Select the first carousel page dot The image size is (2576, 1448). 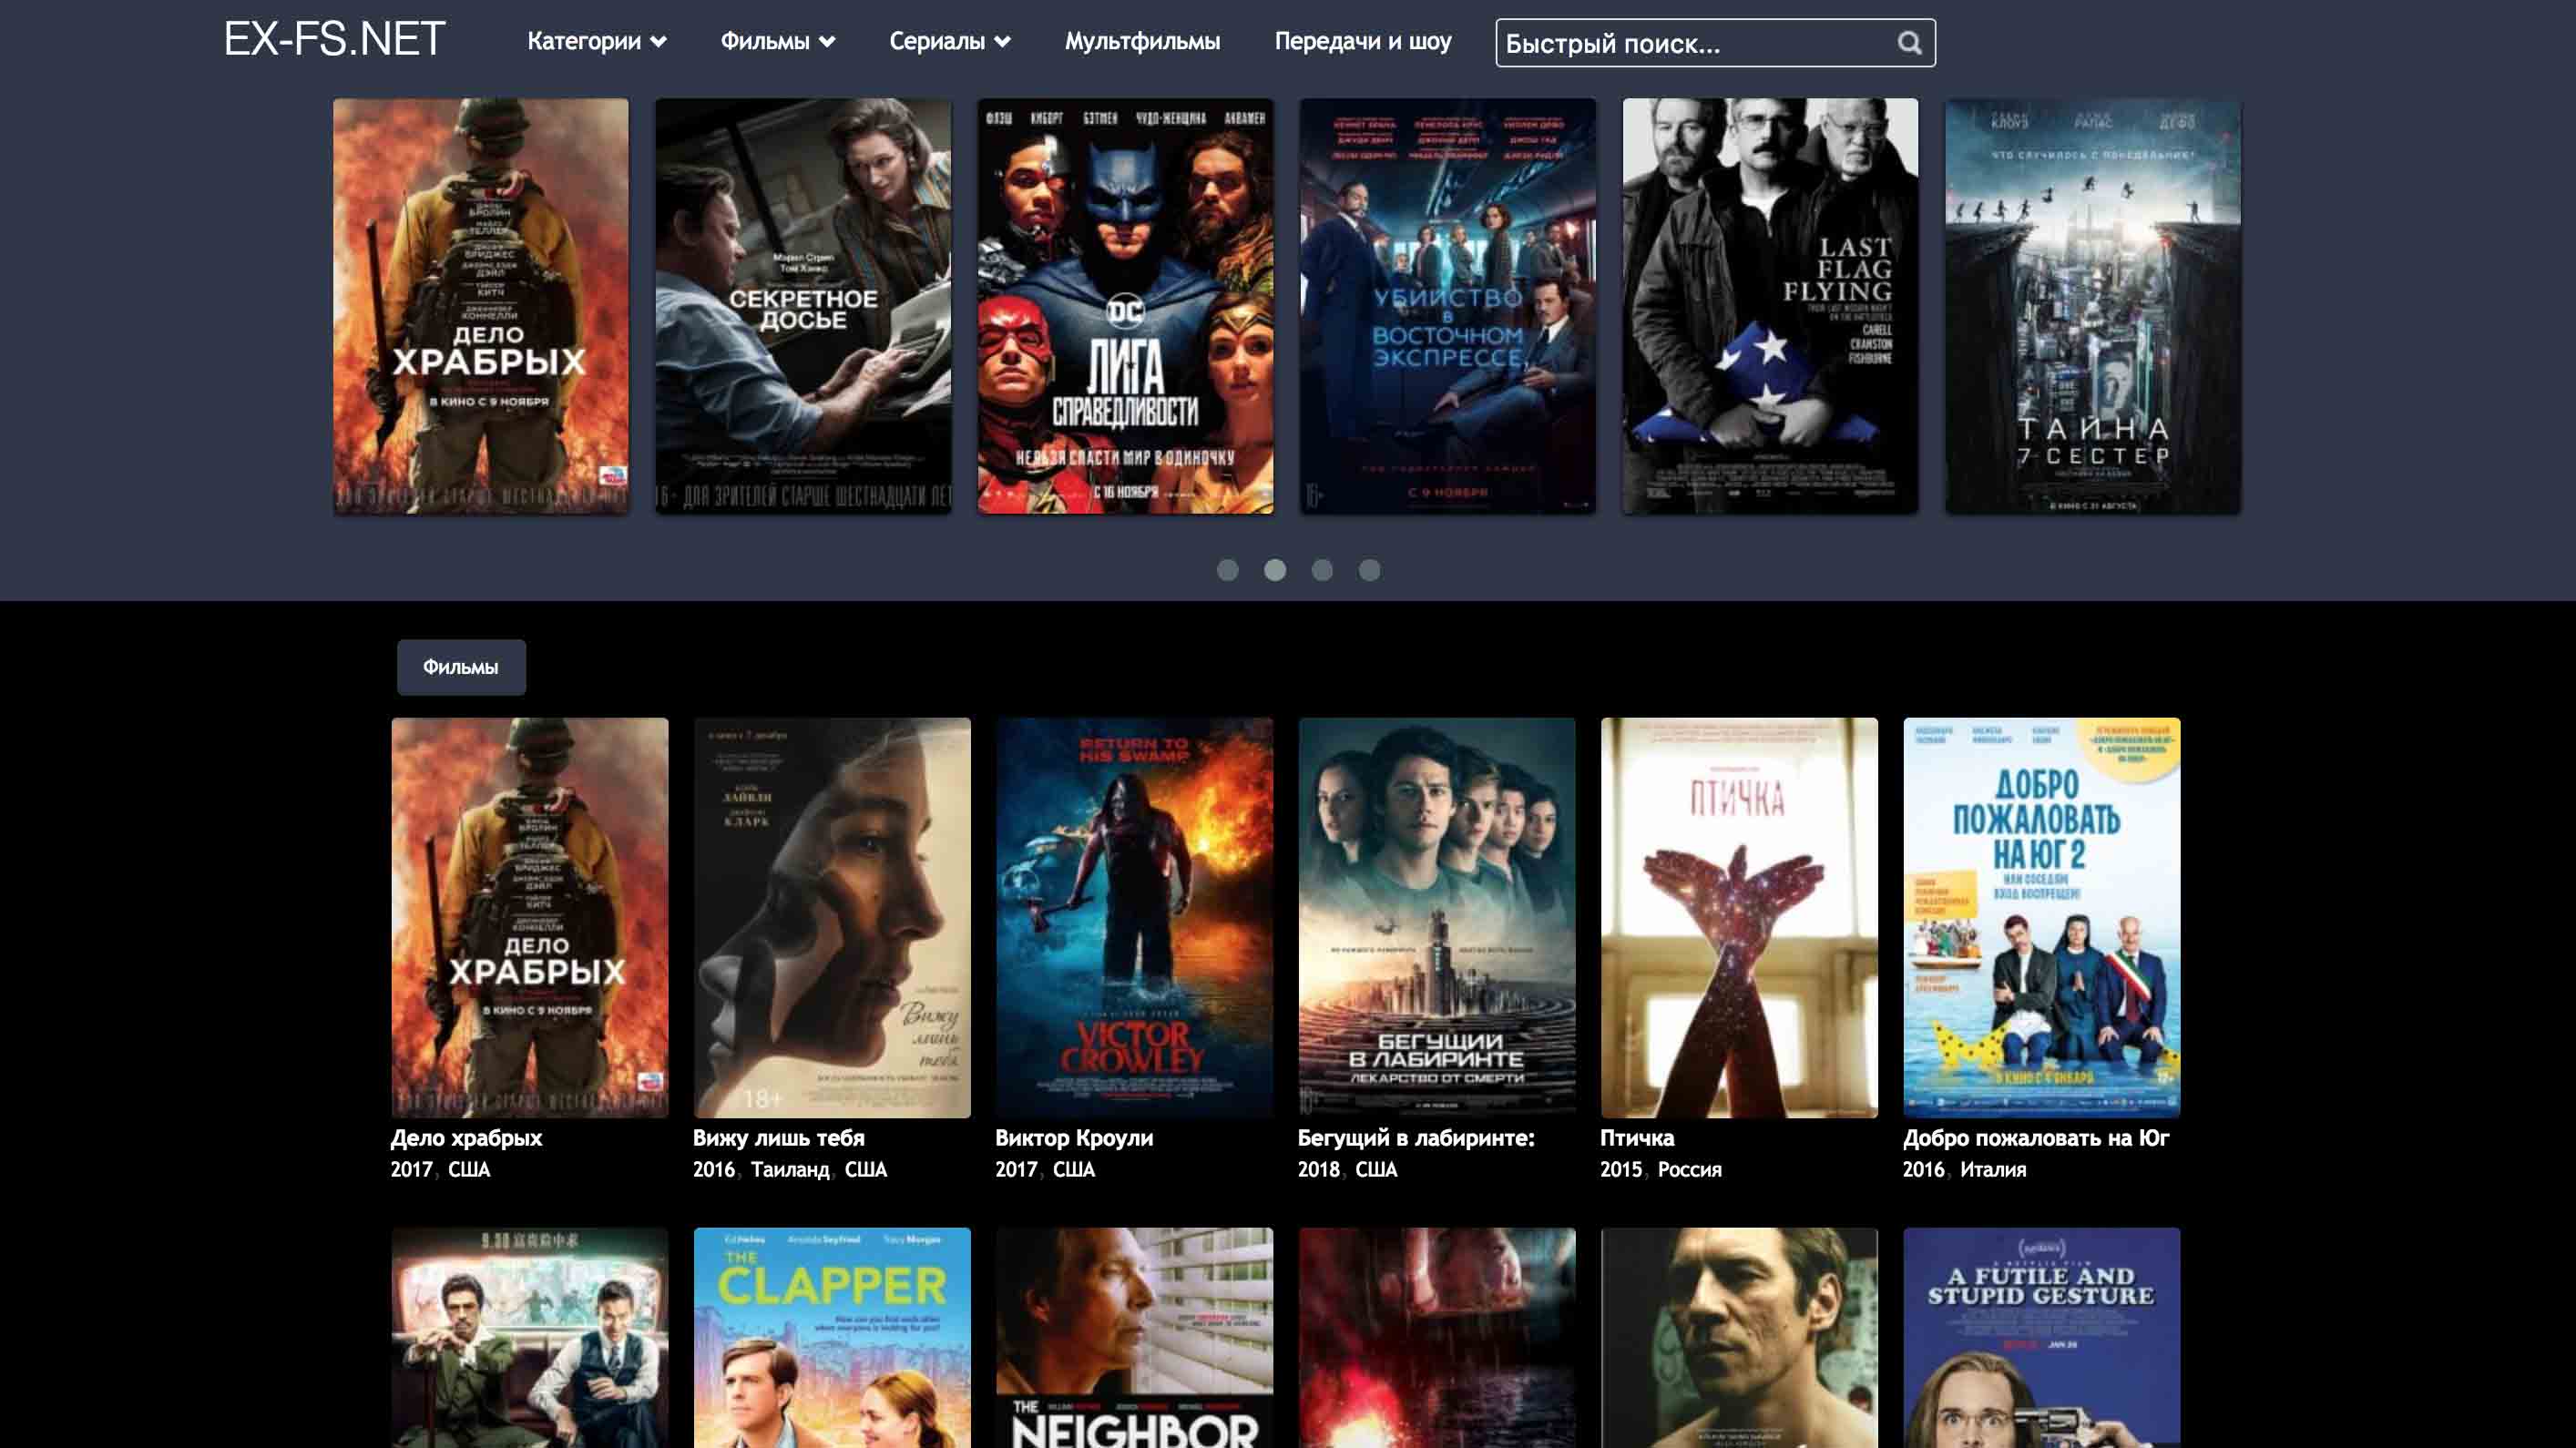pos(1228,570)
